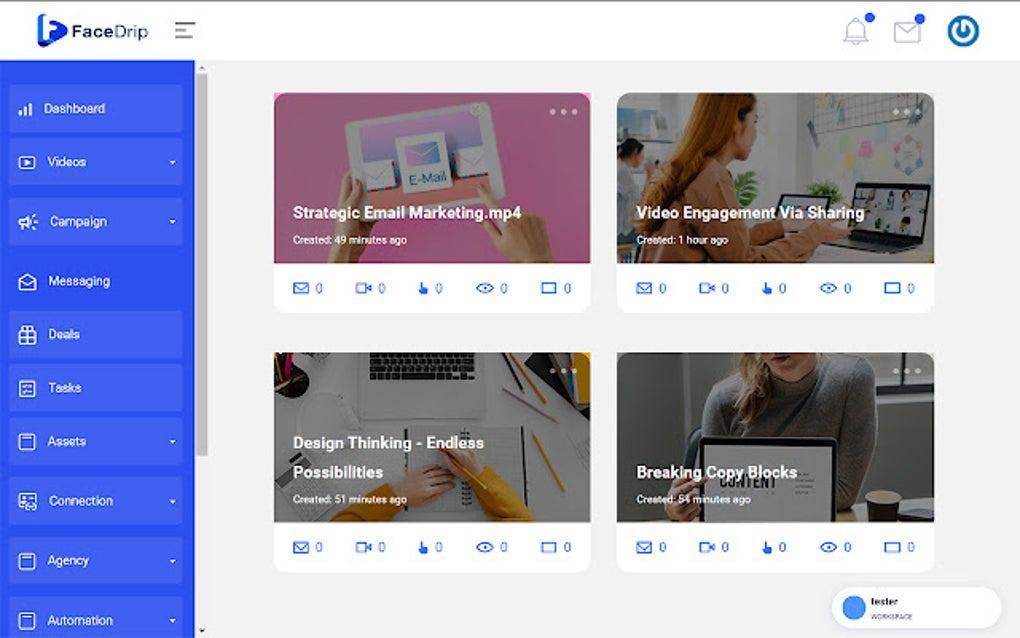Viewport: 1020px width, 638px height.
Task: Open three-dot menu on Design Thinking card
Action: [563, 371]
